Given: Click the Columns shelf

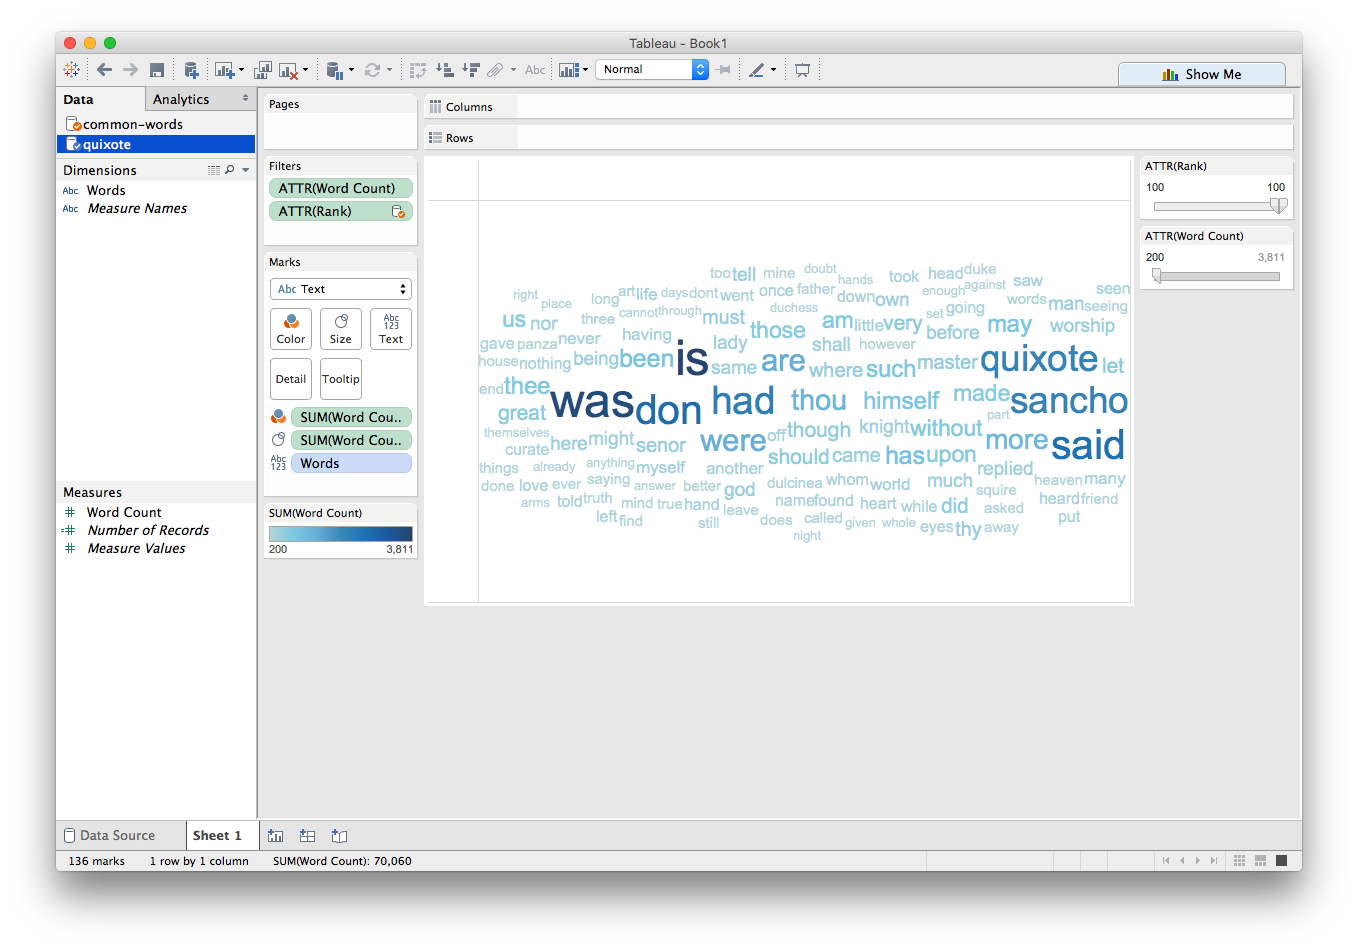Looking at the screenshot, I should pos(858,107).
